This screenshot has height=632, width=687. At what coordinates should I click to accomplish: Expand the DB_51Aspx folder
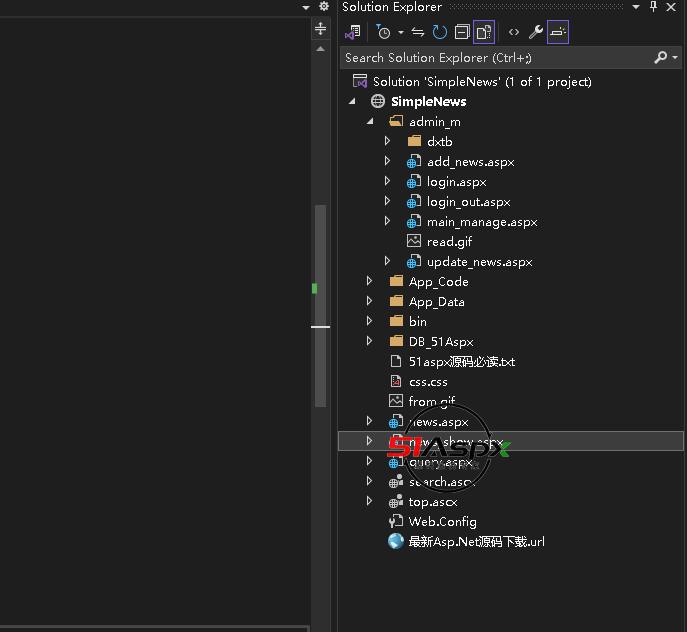click(x=369, y=341)
